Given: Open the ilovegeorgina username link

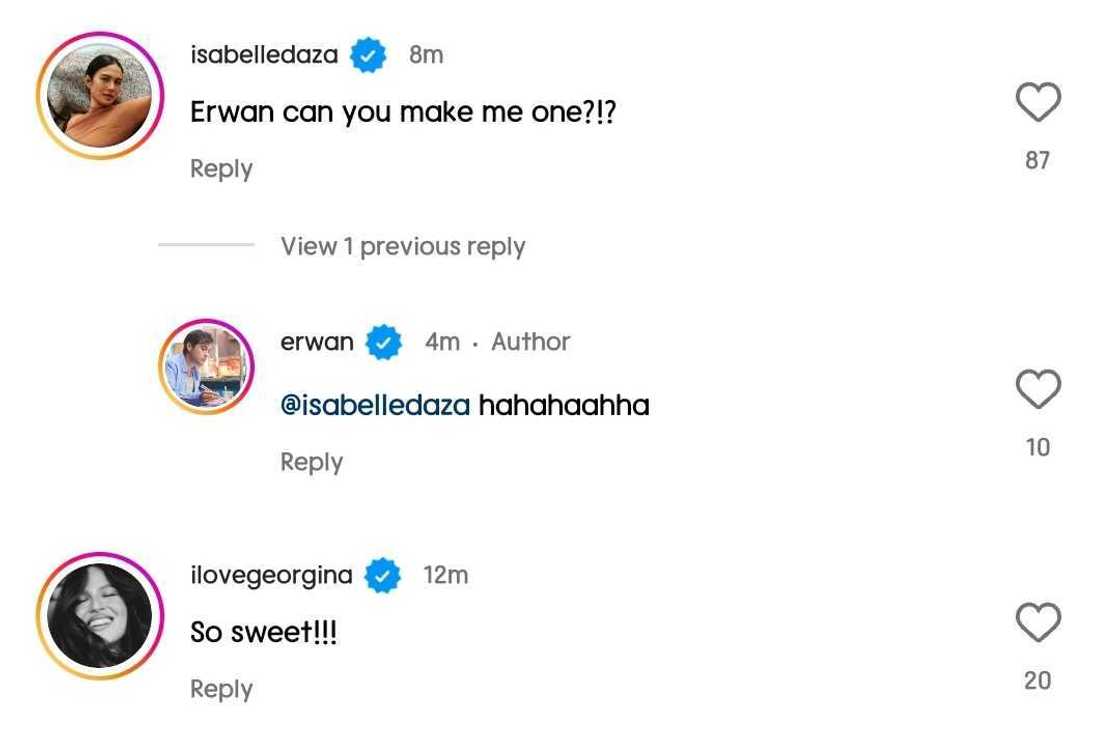Looking at the screenshot, I should pyautogui.click(x=271, y=575).
